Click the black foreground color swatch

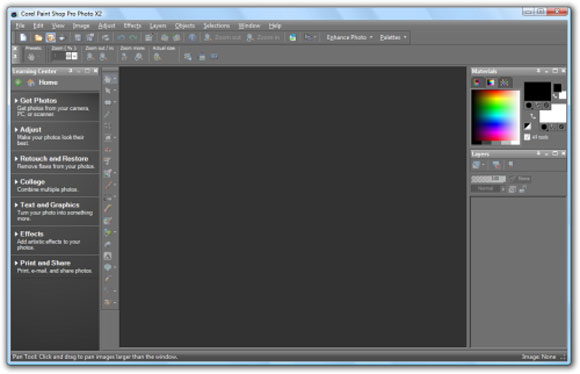pyautogui.click(x=537, y=91)
